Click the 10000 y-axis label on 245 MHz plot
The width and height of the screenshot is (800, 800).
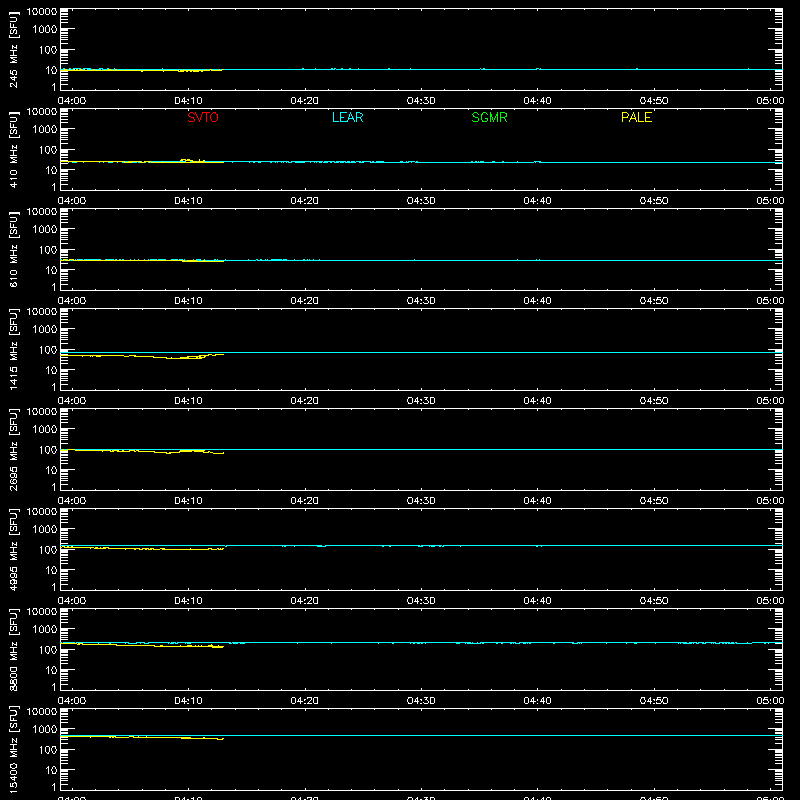(x=42, y=12)
